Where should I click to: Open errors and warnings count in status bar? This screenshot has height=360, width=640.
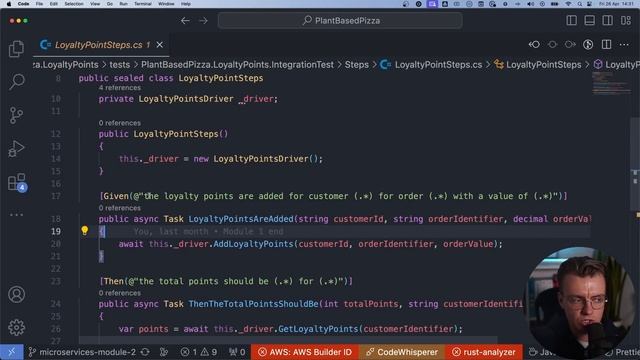coord(199,352)
